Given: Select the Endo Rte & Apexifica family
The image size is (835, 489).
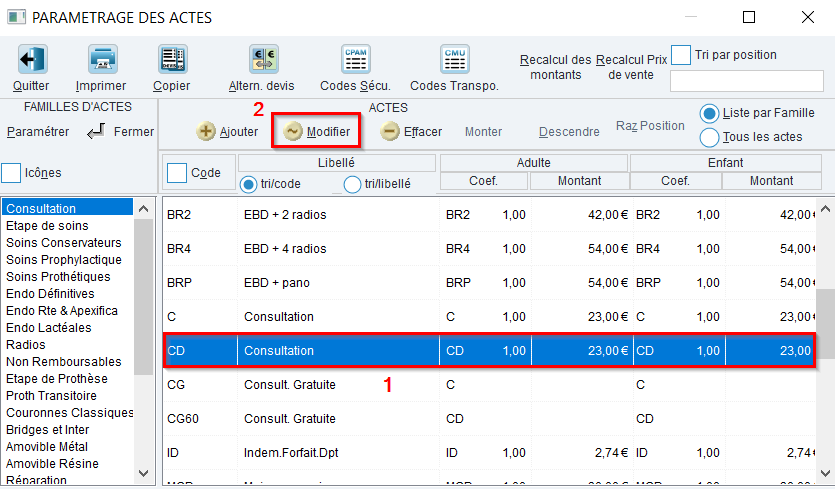Looking at the screenshot, I should click(x=68, y=311).
